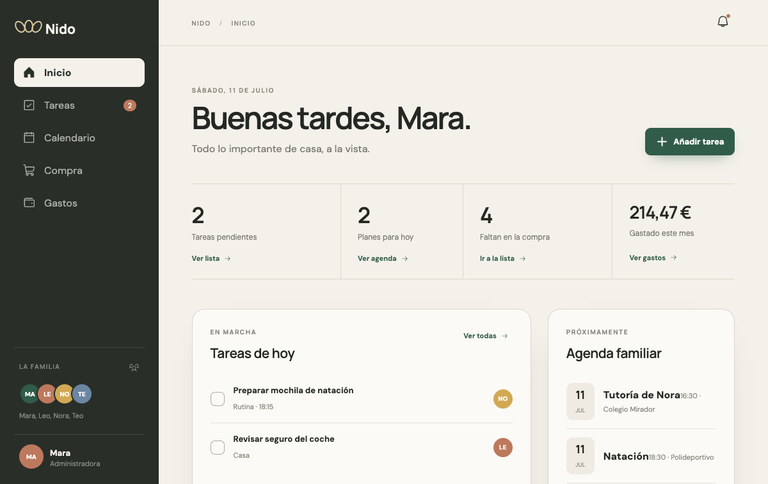
Task: Click the 214,47 € spent amount
Action: [x=660, y=213]
